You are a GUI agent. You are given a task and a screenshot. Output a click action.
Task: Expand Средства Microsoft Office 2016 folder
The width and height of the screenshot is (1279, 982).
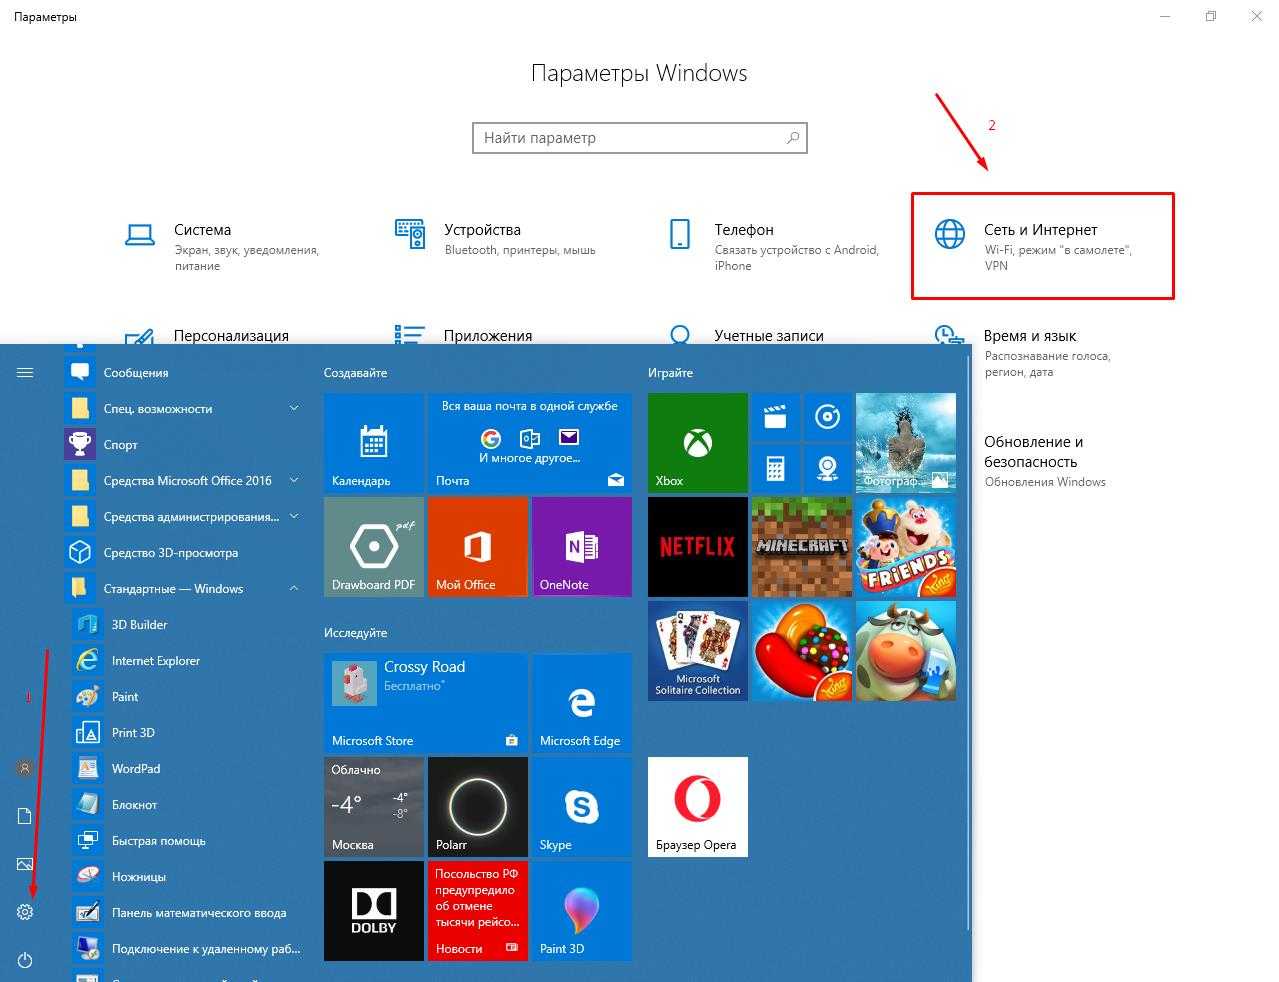pos(294,481)
